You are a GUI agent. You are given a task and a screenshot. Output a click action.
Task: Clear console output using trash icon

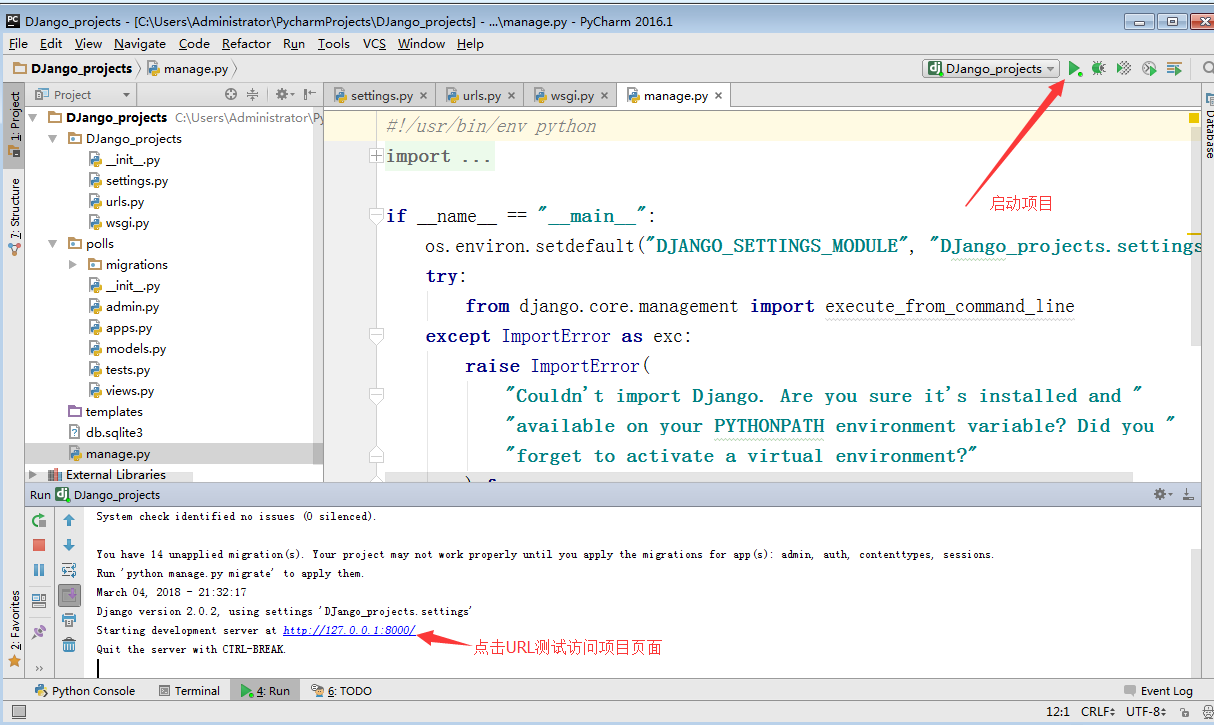69,645
